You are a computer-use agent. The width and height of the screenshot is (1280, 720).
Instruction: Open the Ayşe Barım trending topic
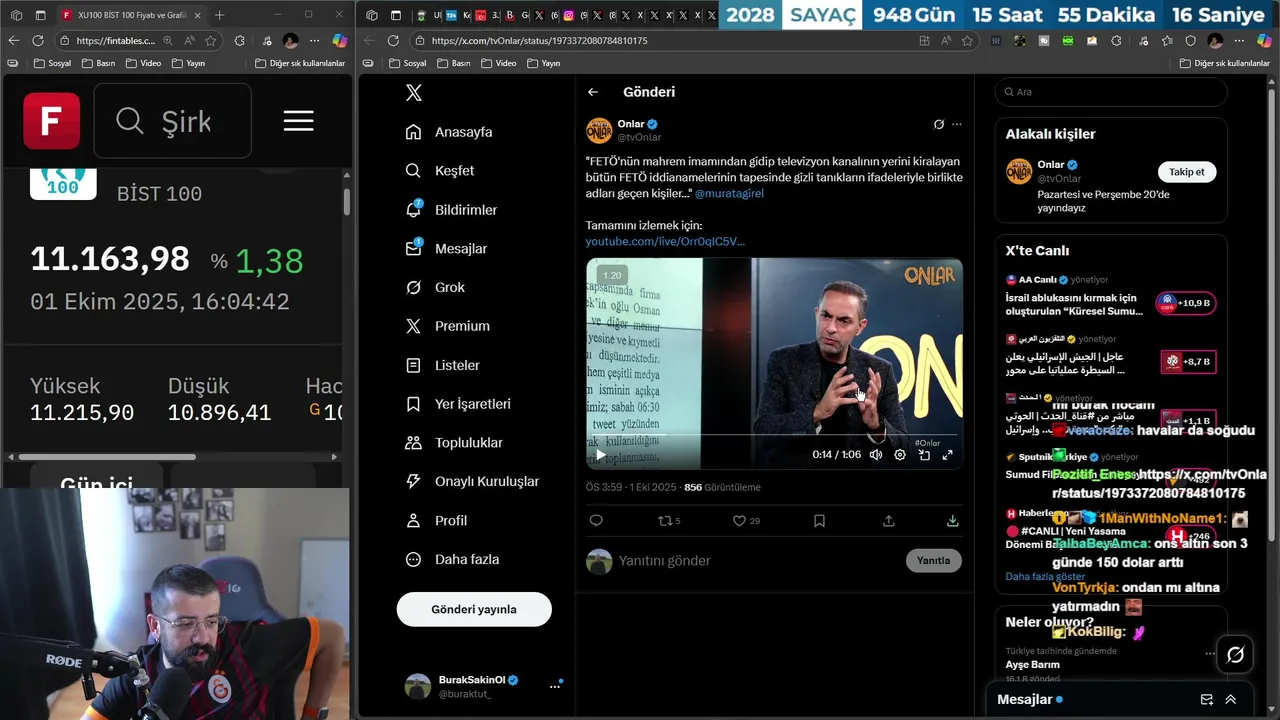coord(1110,665)
